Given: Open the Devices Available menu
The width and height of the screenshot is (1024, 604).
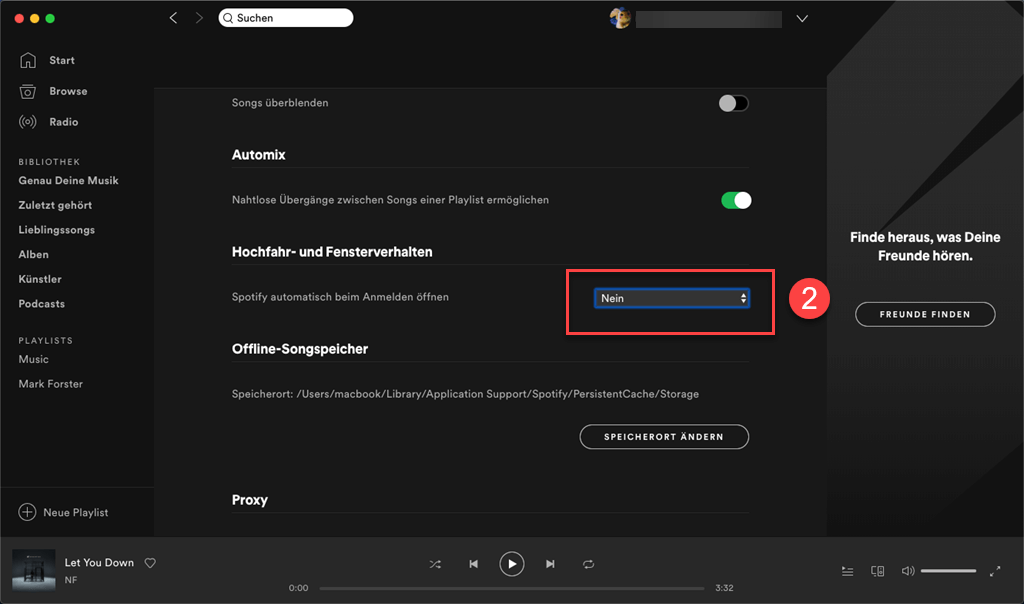Looking at the screenshot, I should coord(877,571).
